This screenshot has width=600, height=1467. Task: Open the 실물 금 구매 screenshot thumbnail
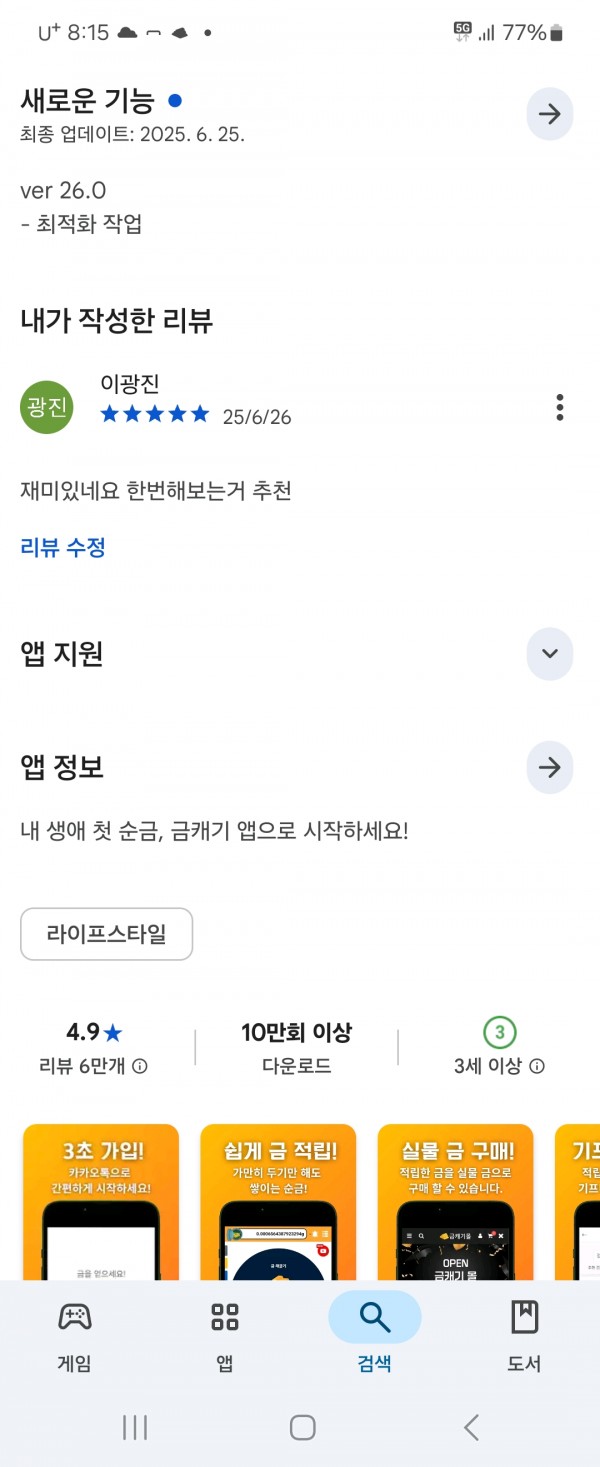pos(455,1202)
